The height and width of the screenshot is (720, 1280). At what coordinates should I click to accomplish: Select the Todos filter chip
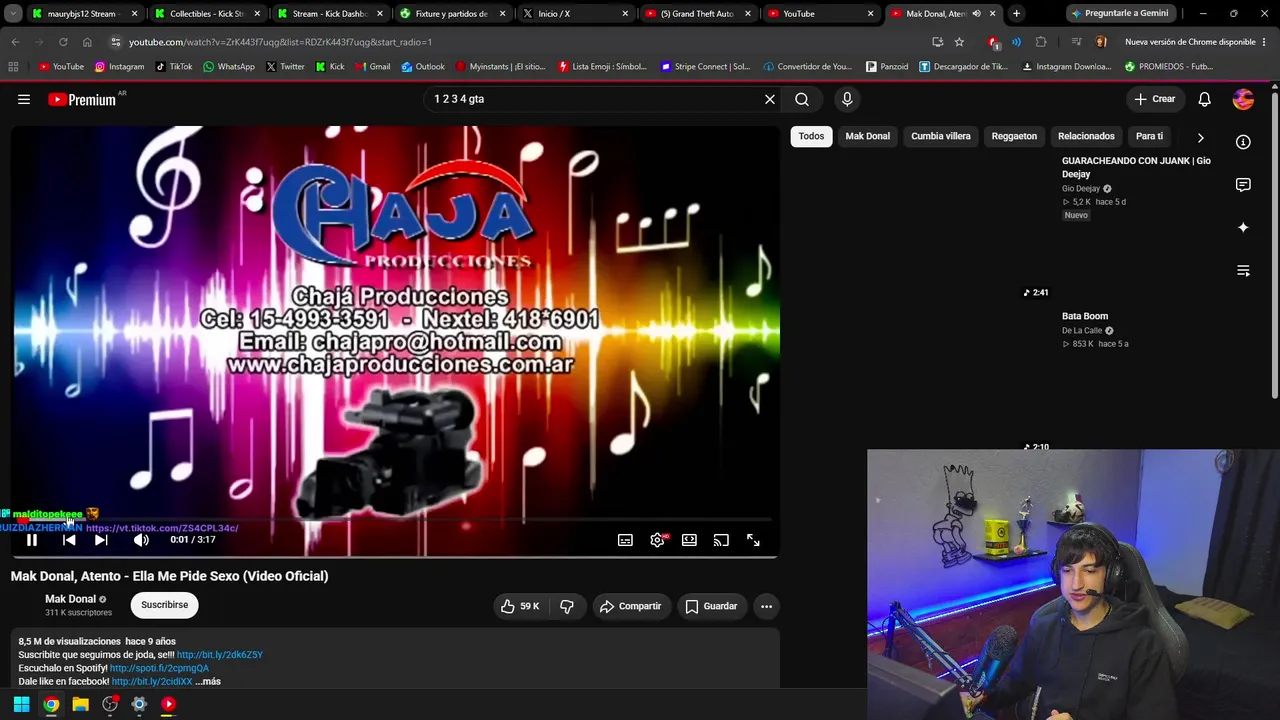tap(811, 136)
